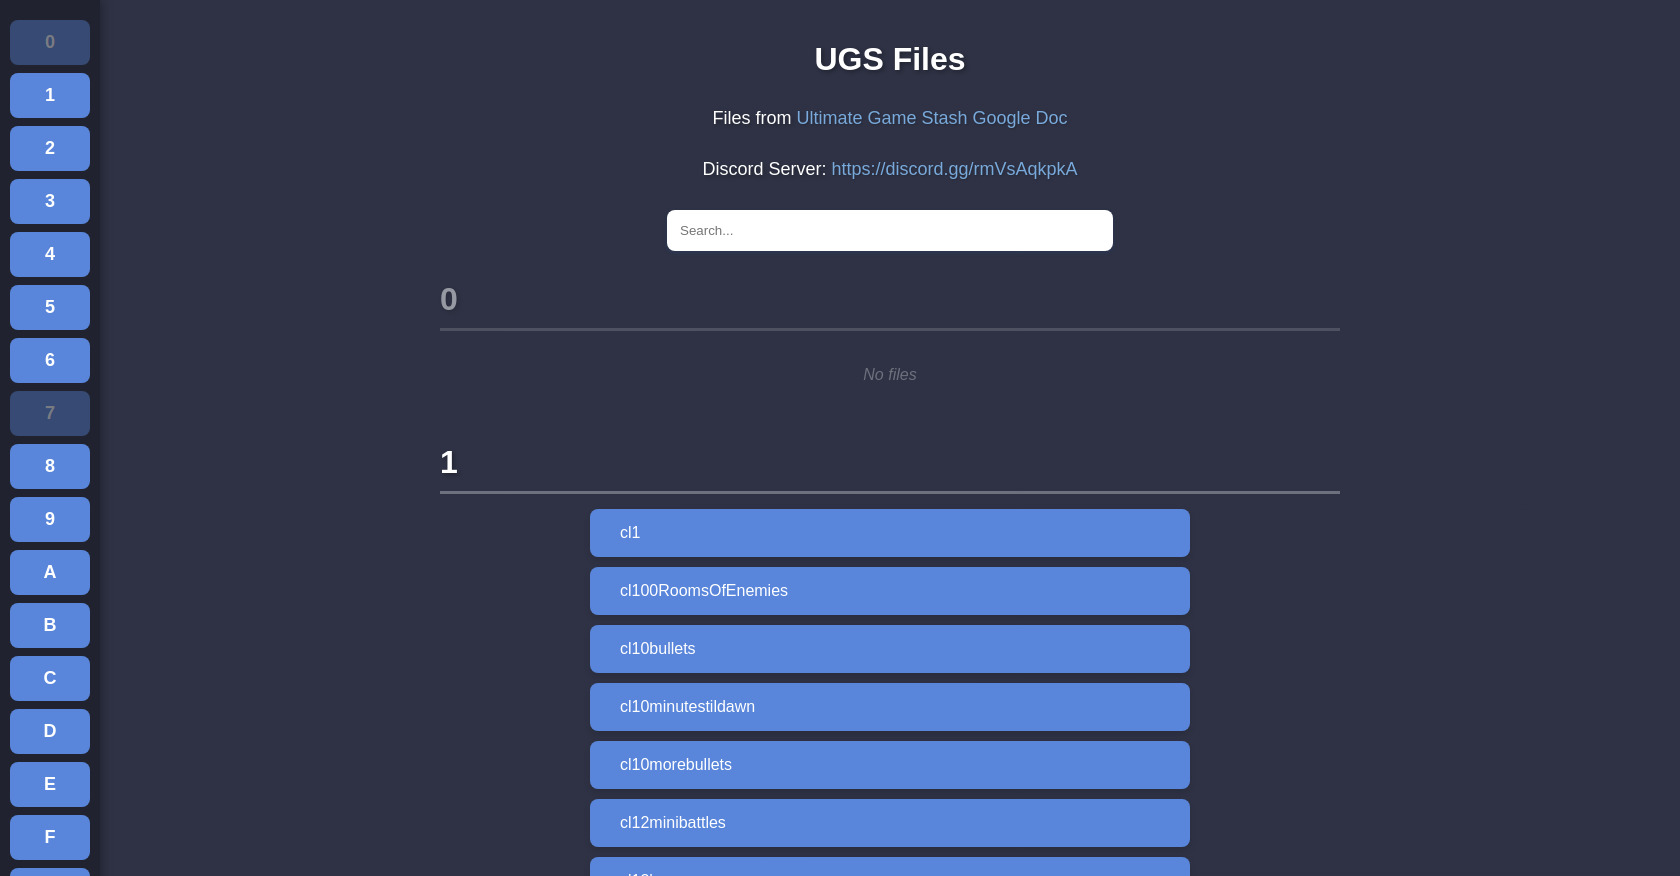Go to letter E section
This screenshot has width=1680, height=876.
50,784
